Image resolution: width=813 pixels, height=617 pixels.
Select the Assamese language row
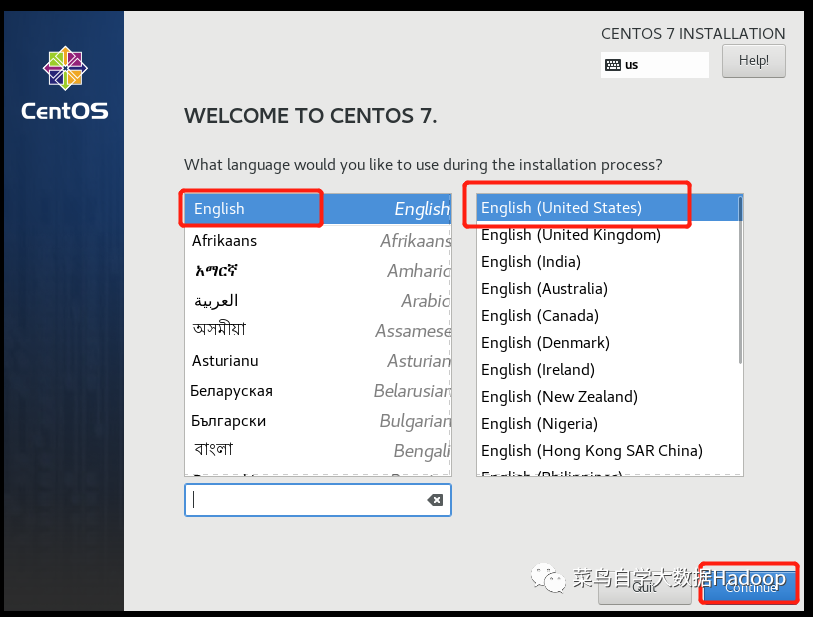tap(318, 330)
